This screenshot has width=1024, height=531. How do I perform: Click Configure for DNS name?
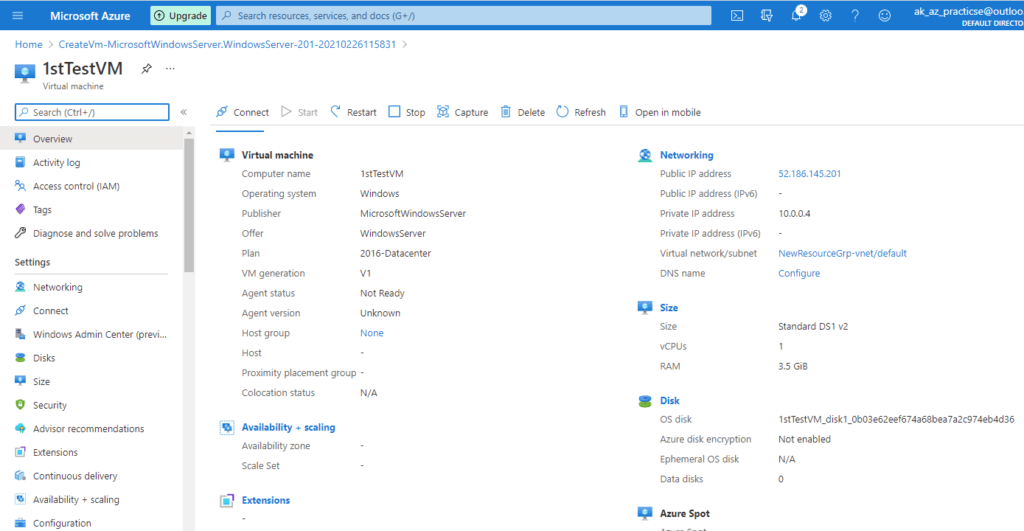coord(799,273)
